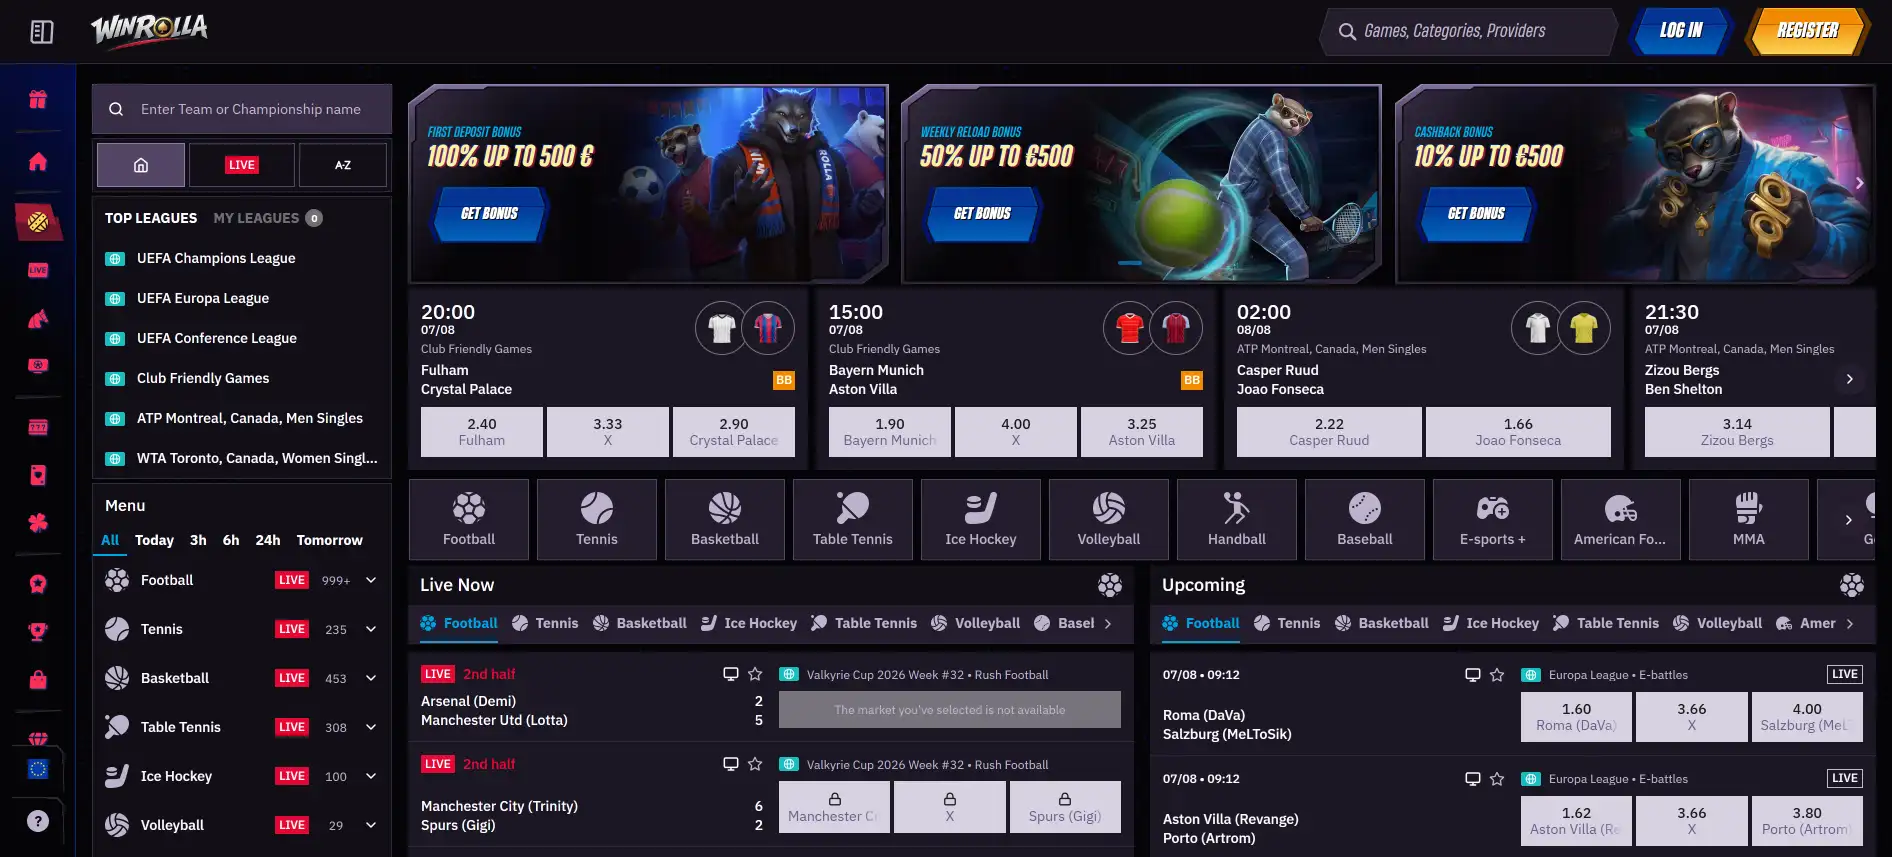
Task: Open the MY LEAGUES tab
Action: click(268, 218)
